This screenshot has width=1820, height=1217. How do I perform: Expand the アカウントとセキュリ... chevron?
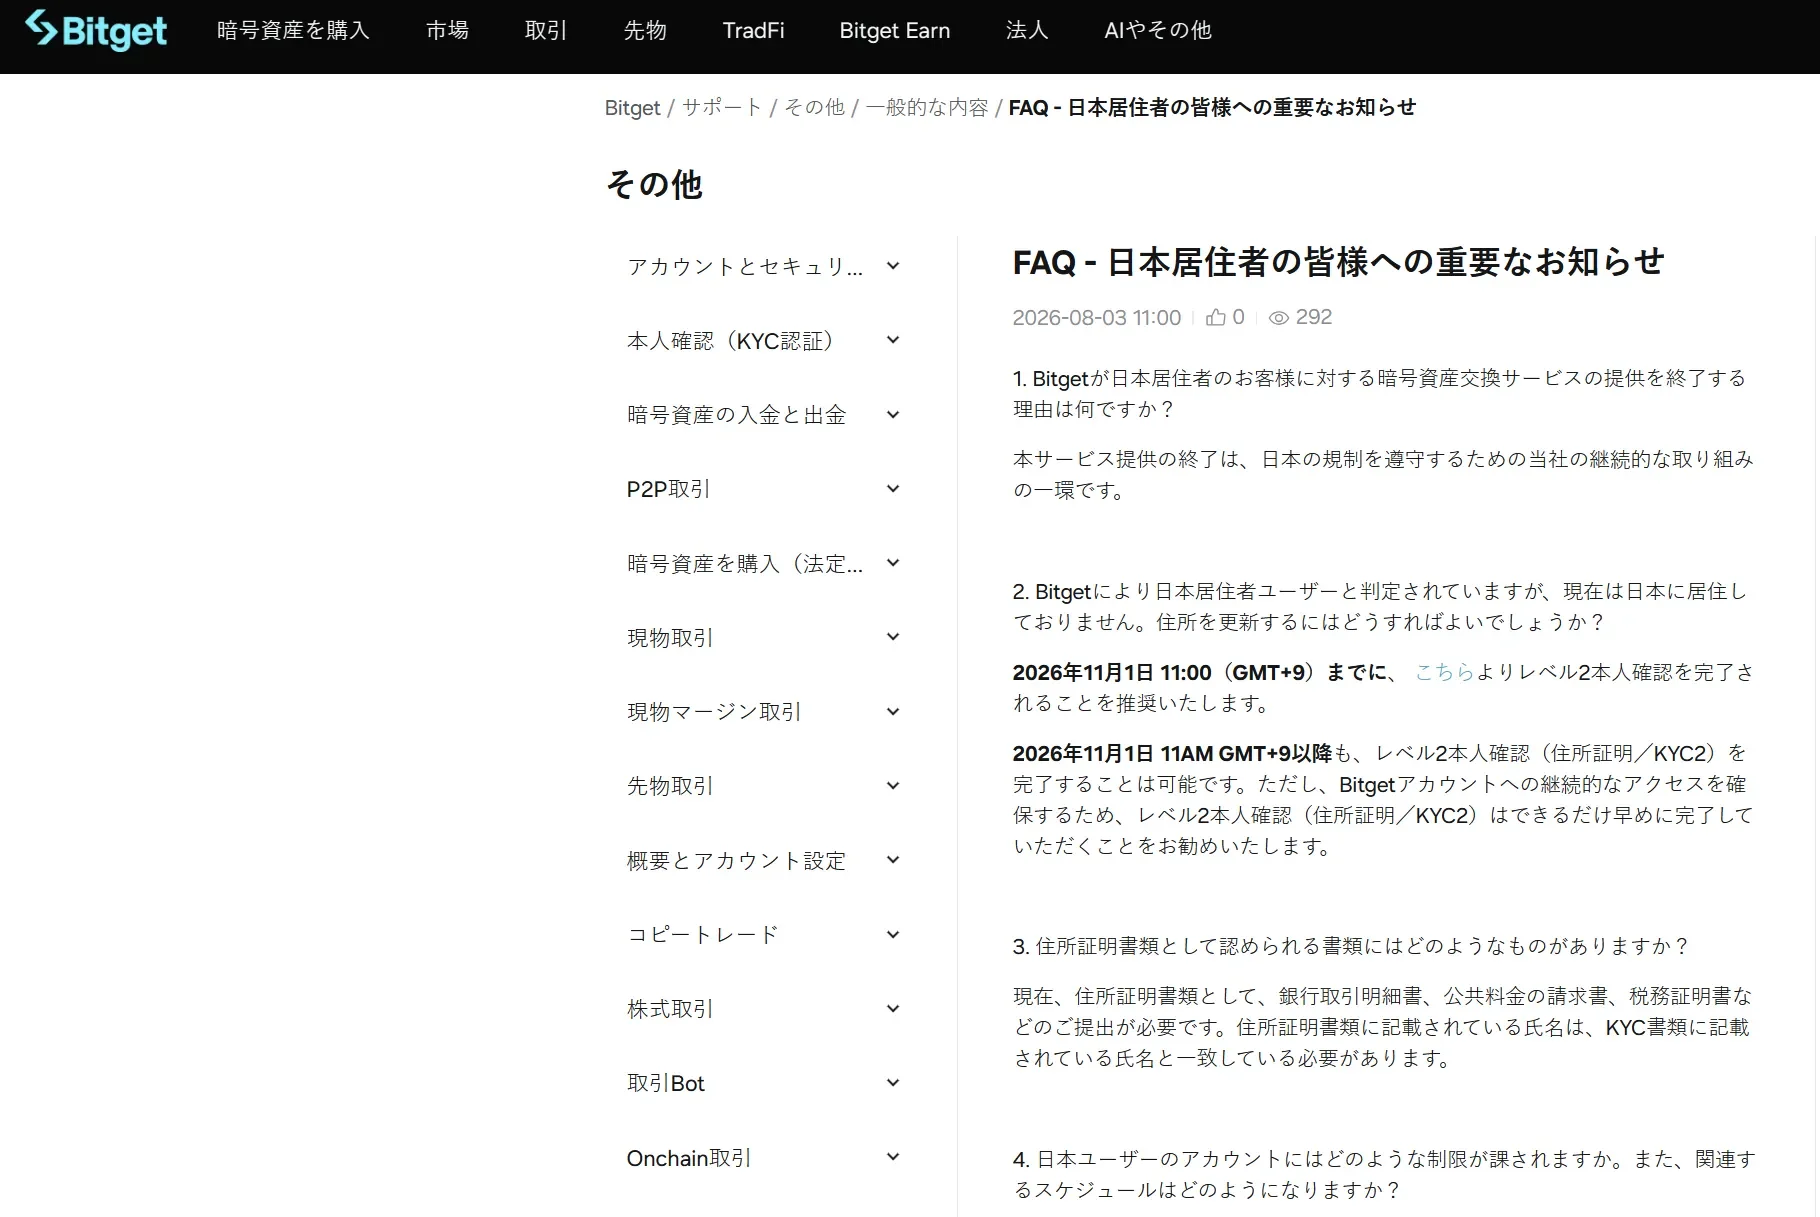(893, 266)
